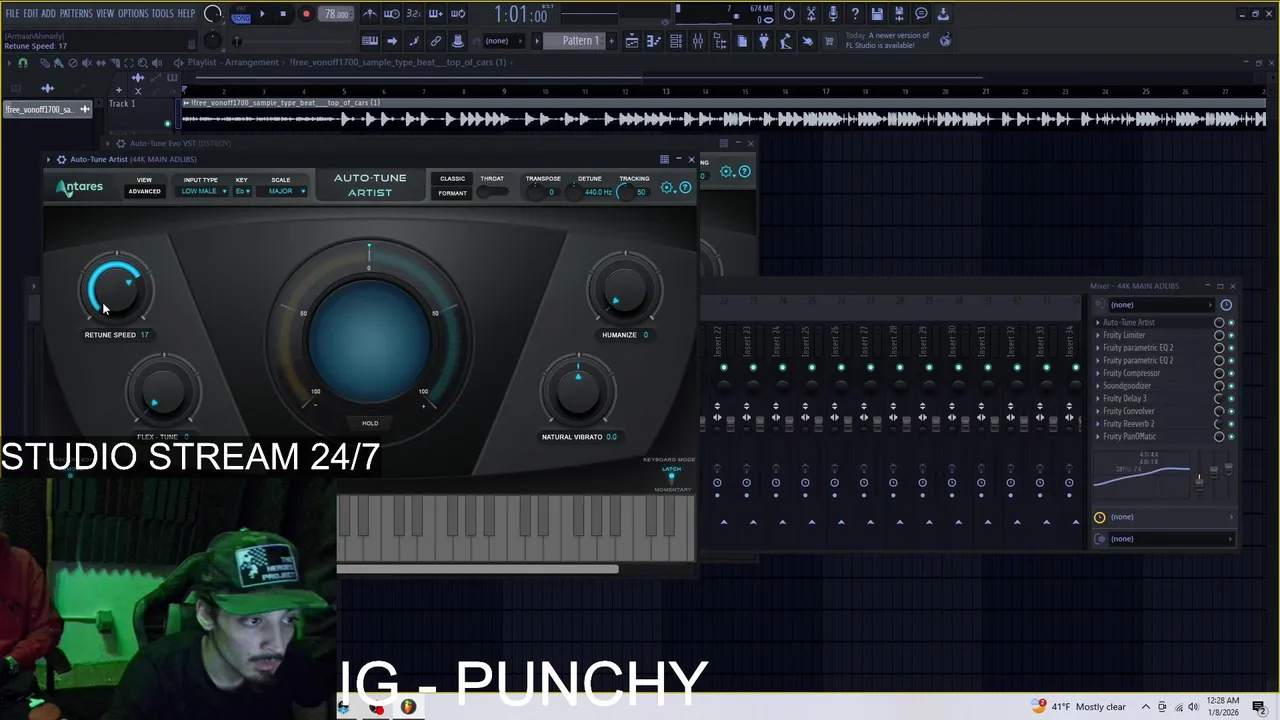Toggle the metronome icon
The image size is (1280, 720).
pos(370,14)
